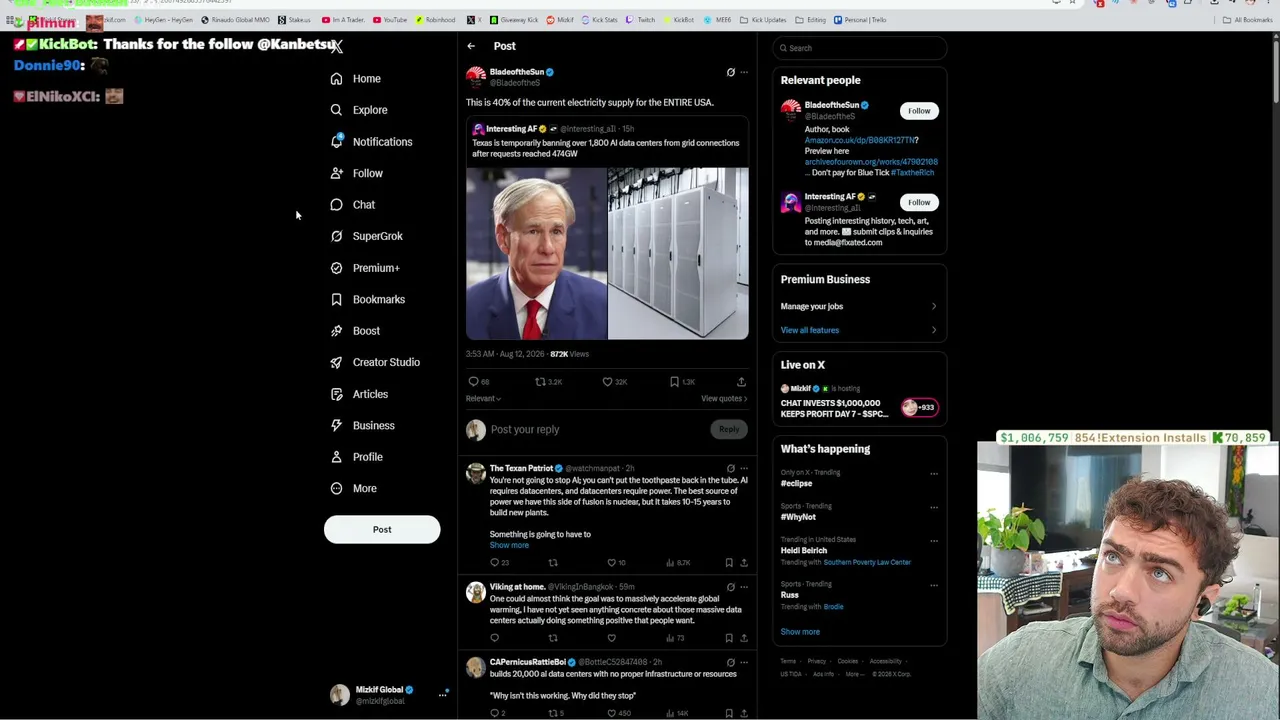Go back using the Post header arrow
This screenshot has width=1280, height=720.
pos(471,46)
